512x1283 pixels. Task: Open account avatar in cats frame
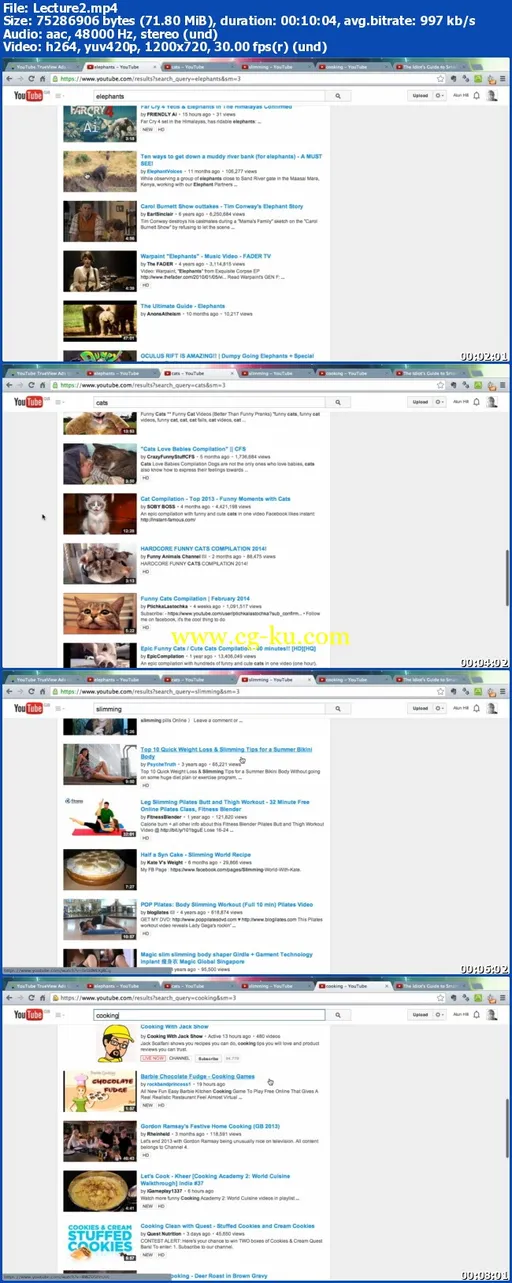coord(490,402)
